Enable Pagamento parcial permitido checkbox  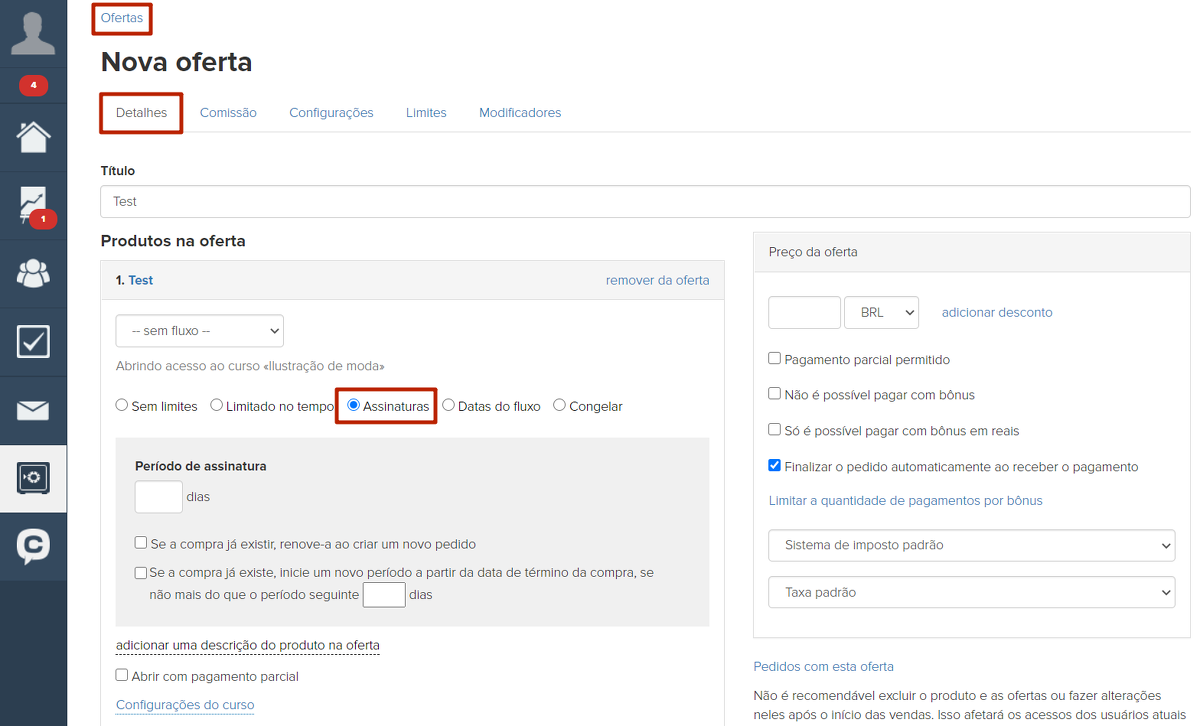[775, 359]
